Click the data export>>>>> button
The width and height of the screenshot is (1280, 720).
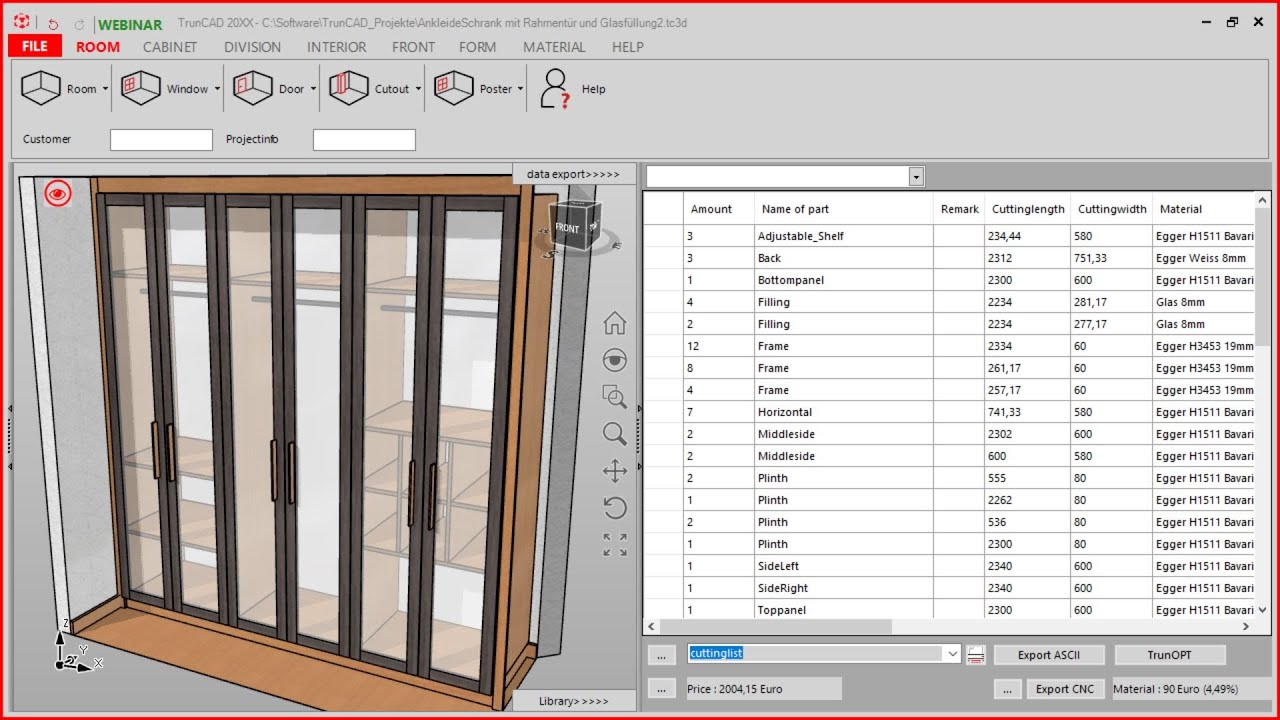point(573,174)
